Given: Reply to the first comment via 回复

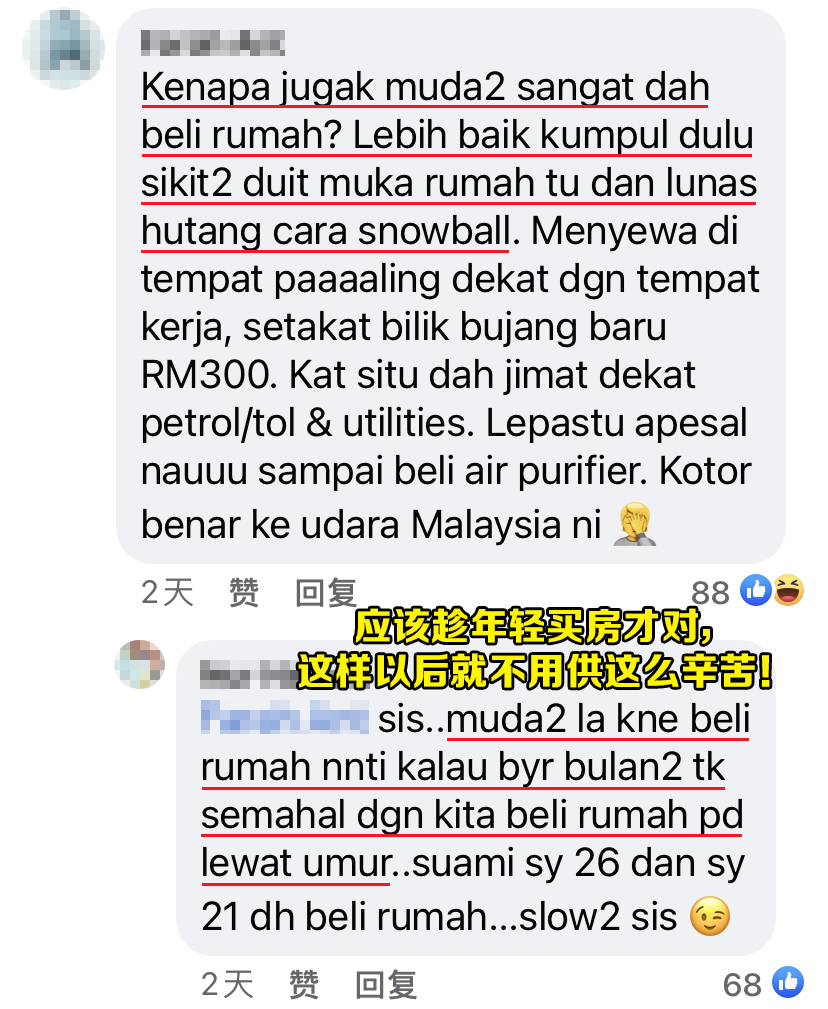Looking at the screenshot, I should click(326, 593).
